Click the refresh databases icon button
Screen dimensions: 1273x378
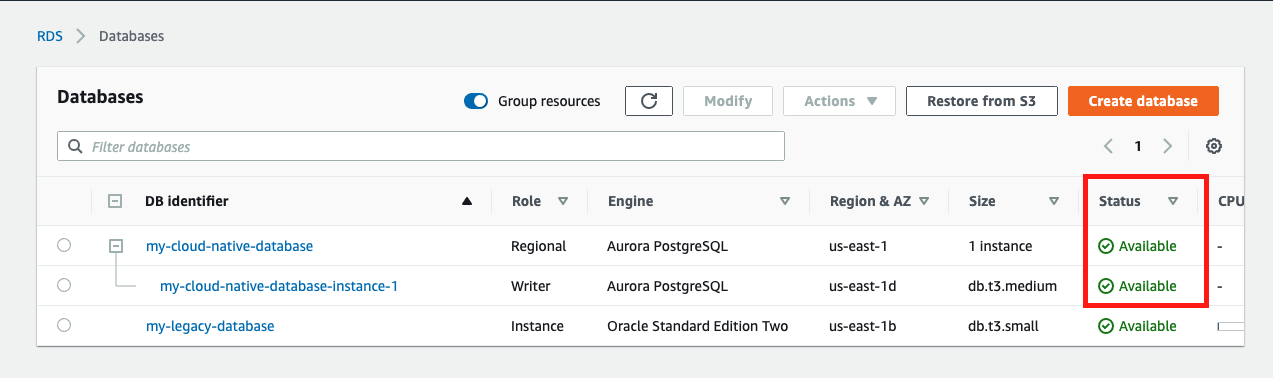(648, 101)
